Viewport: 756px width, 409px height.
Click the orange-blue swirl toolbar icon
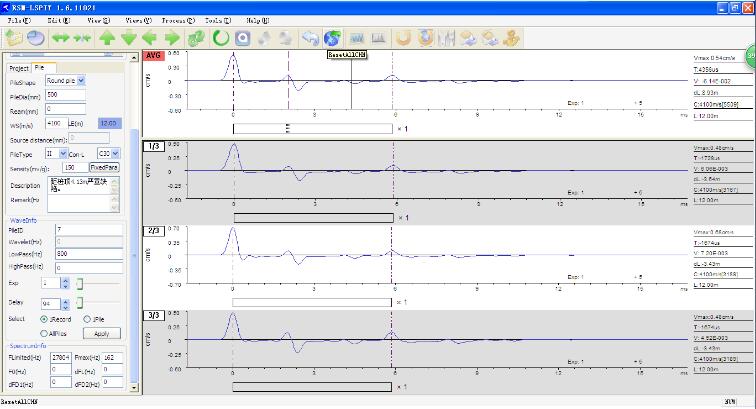click(425, 38)
